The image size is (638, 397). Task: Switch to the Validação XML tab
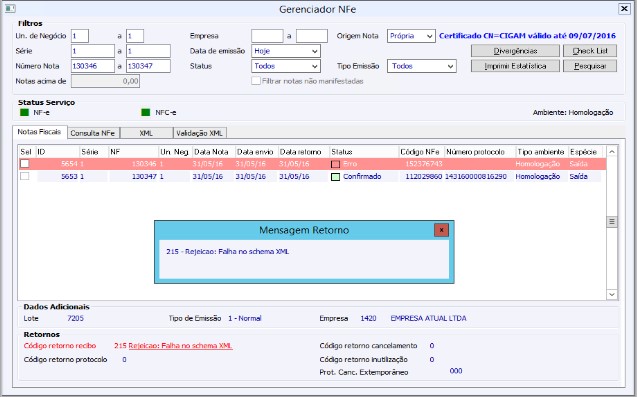(199, 133)
